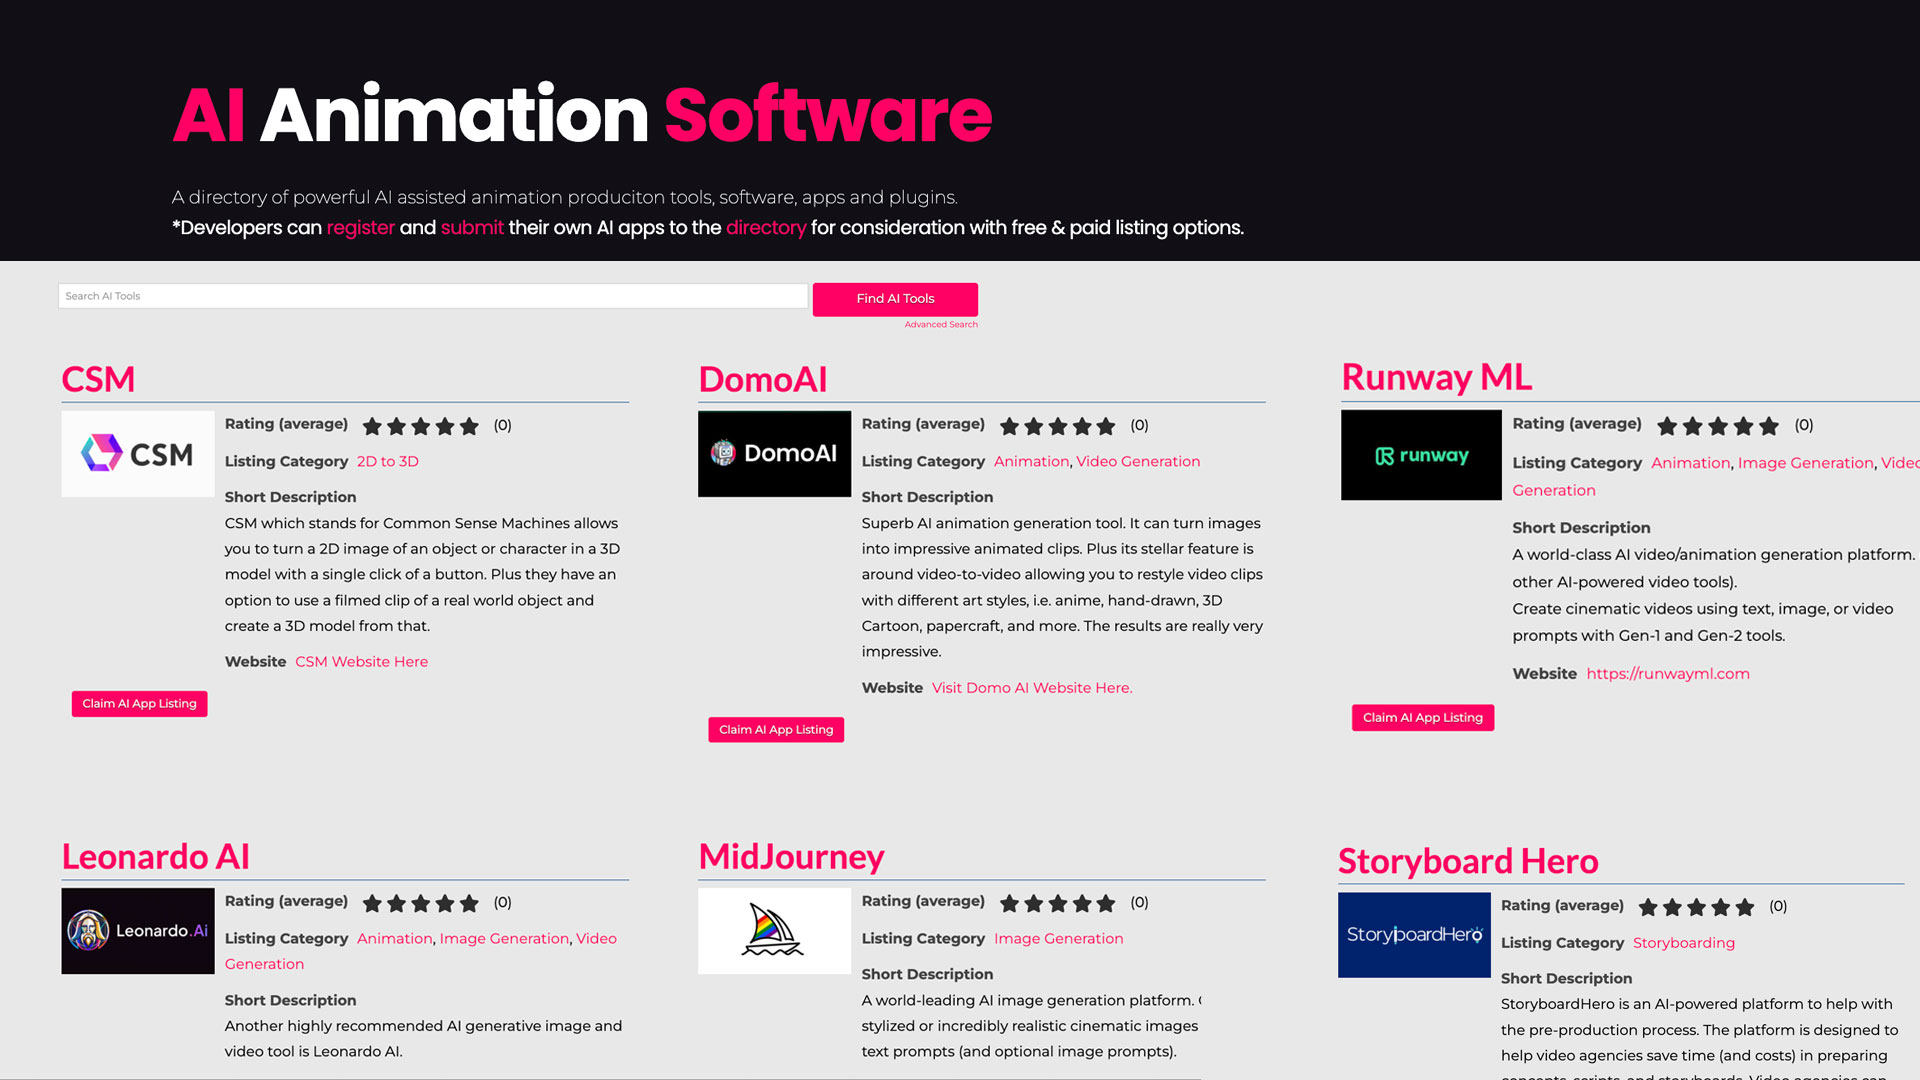Open the register link in the header

[x=358, y=228]
